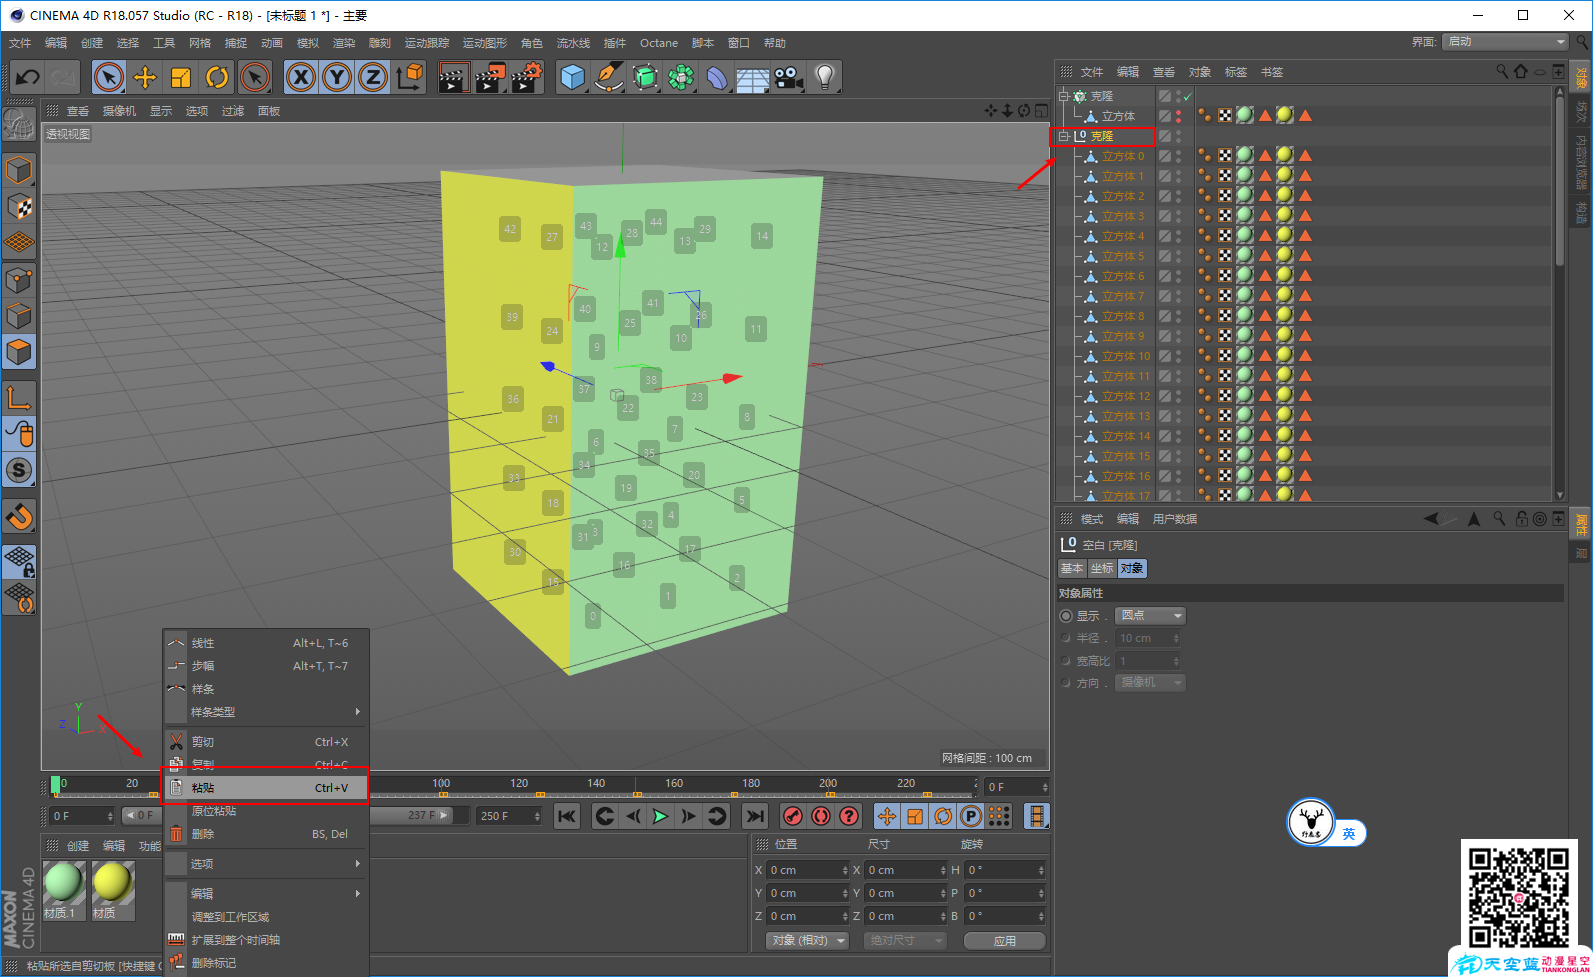Add a Cube primitive from toolbar
This screenshot has width=1593, height=977.
click(572, 77)
